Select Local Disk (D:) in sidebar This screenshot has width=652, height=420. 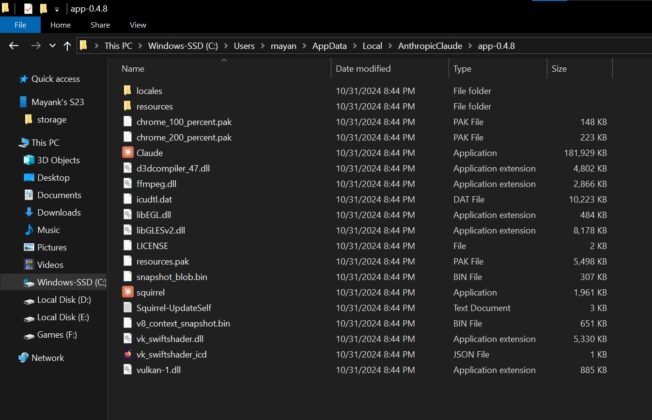coord(63,300)
